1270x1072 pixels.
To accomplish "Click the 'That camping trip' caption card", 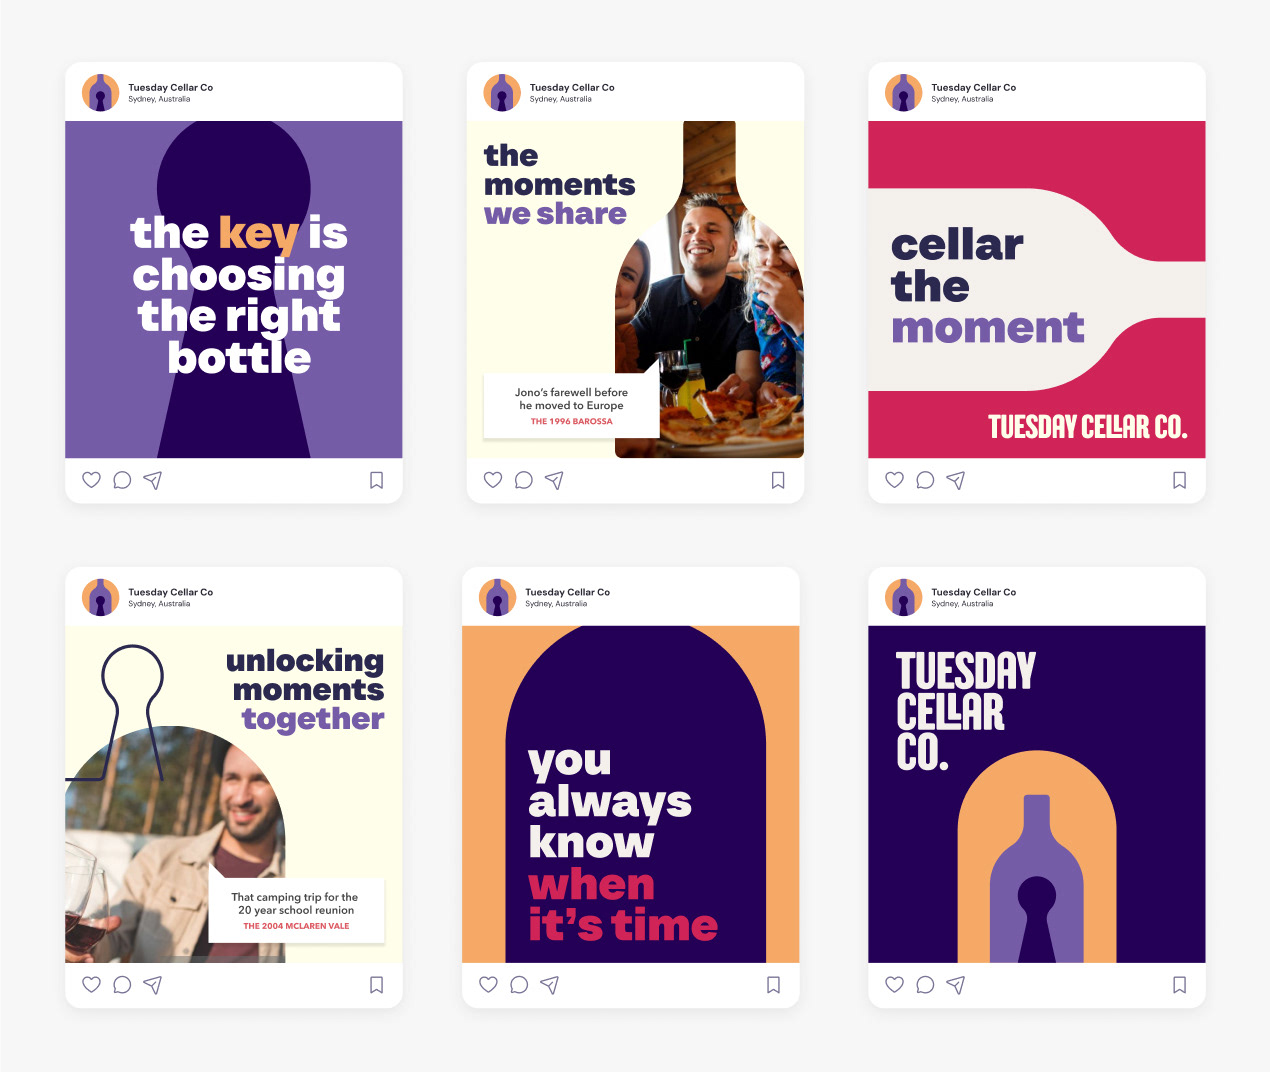I will click(x=296, y=911).
